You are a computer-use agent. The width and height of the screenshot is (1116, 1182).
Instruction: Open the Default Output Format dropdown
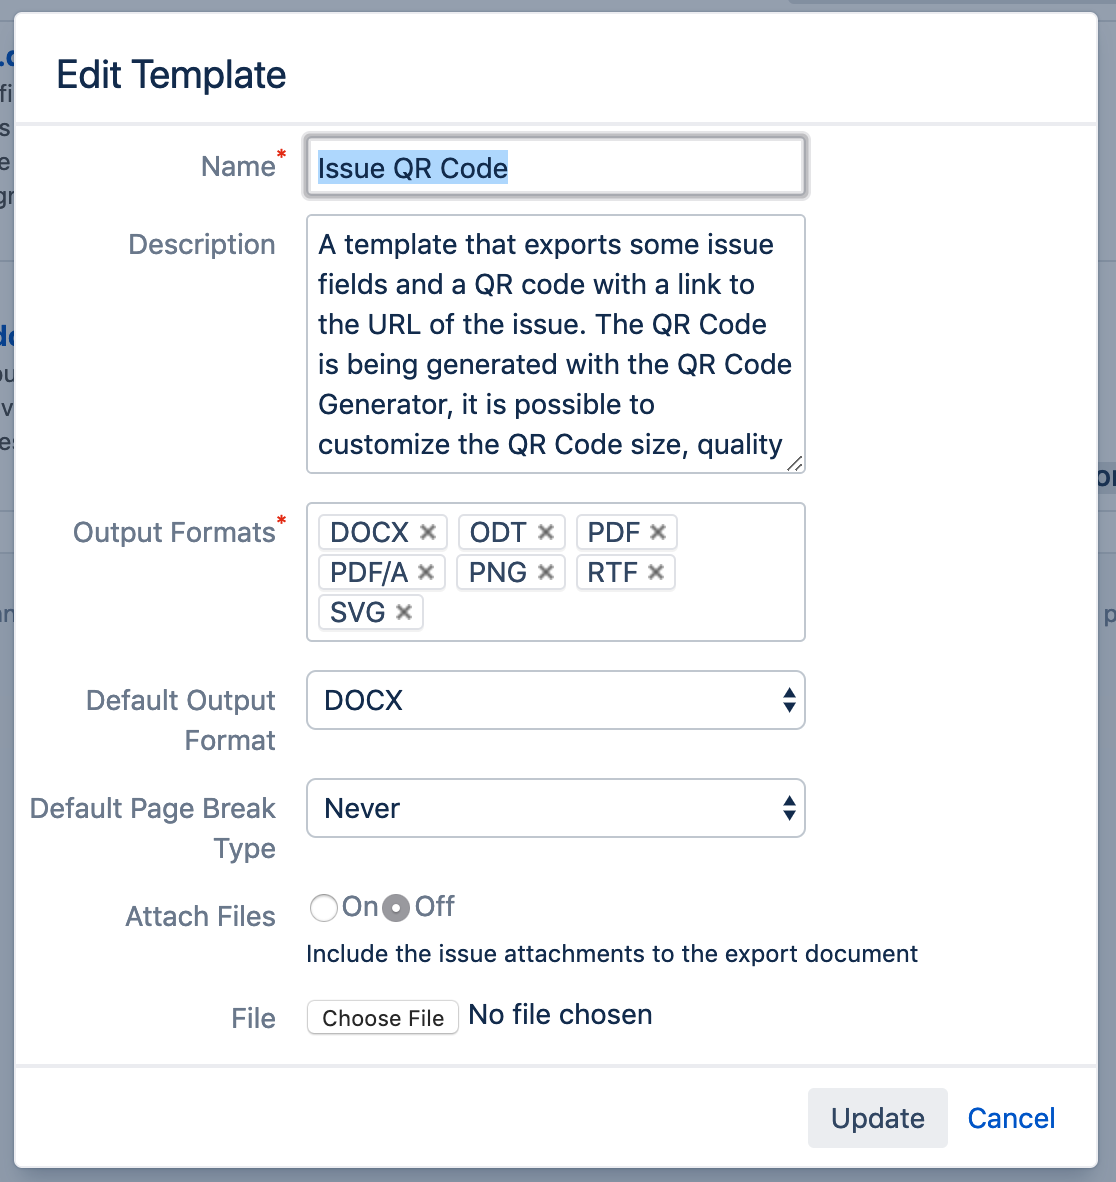[x=555, y=700]
